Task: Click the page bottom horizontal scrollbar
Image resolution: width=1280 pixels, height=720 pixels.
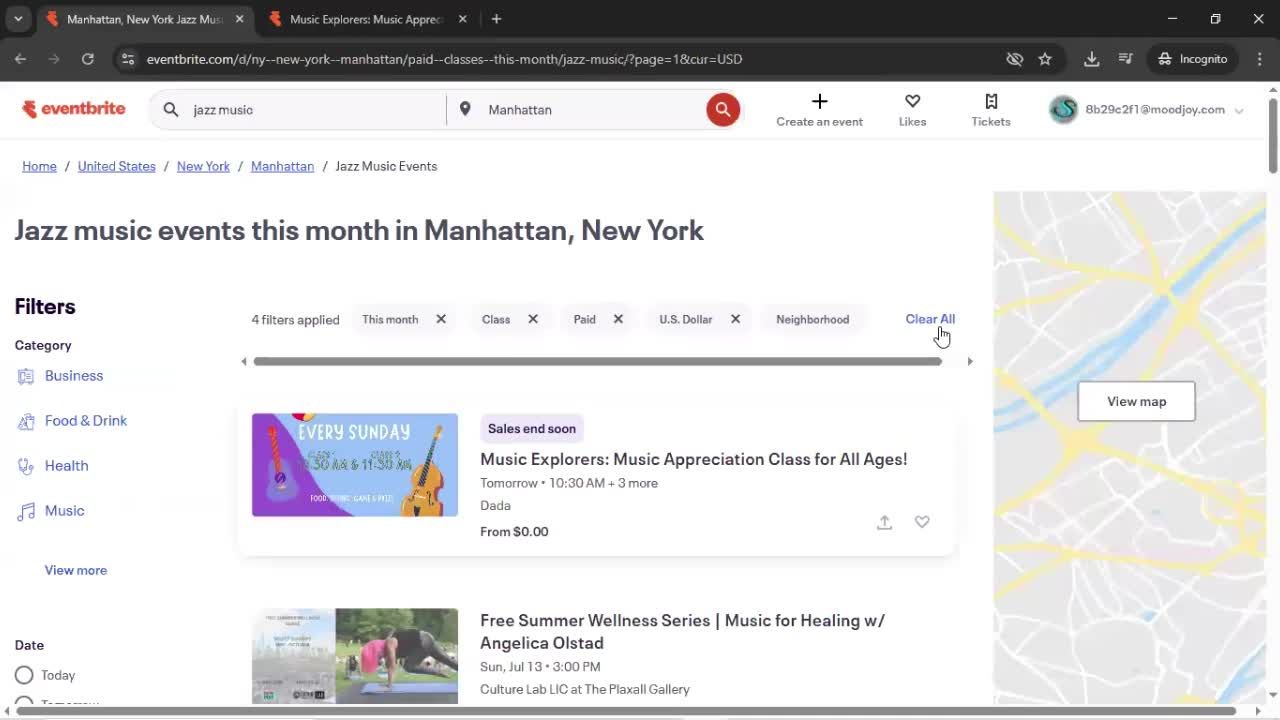Action: click(x=626, y=711)
